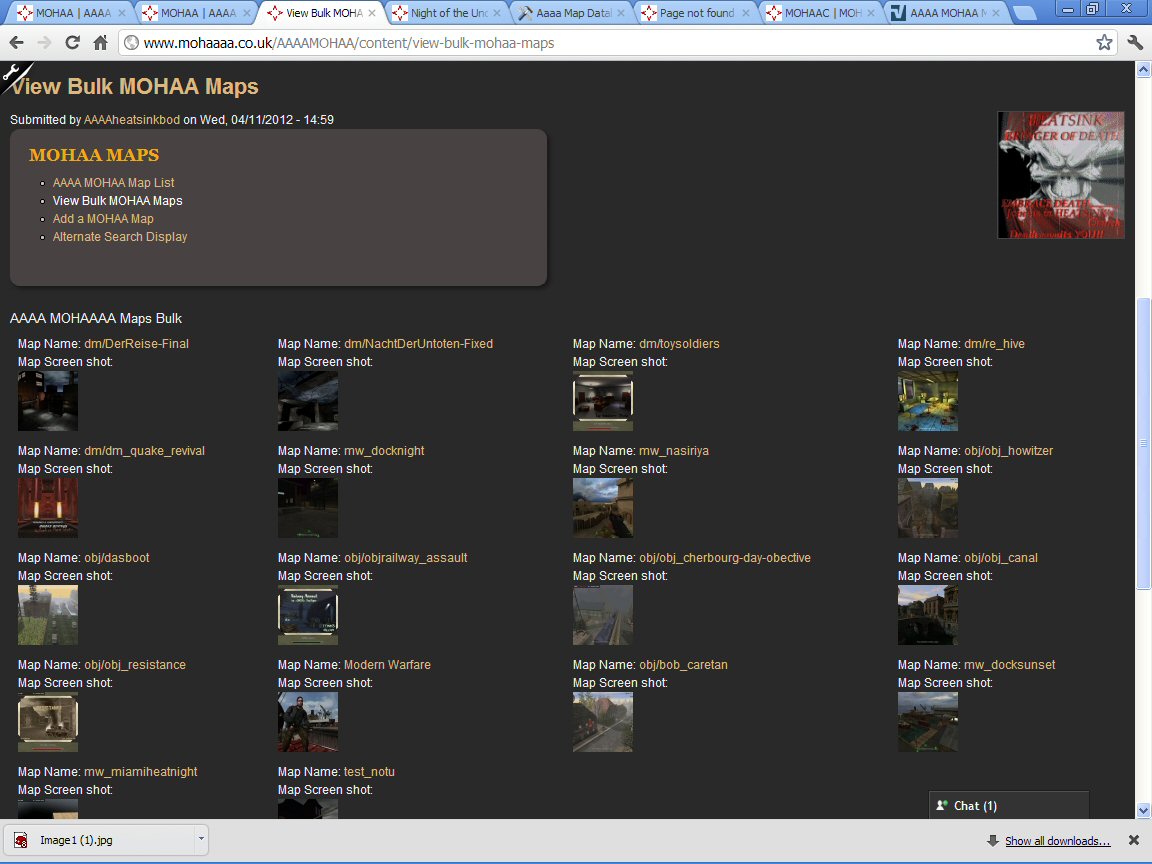
Task: Open the obj/bob_caretan map link
Action: [x=683, y=664]
